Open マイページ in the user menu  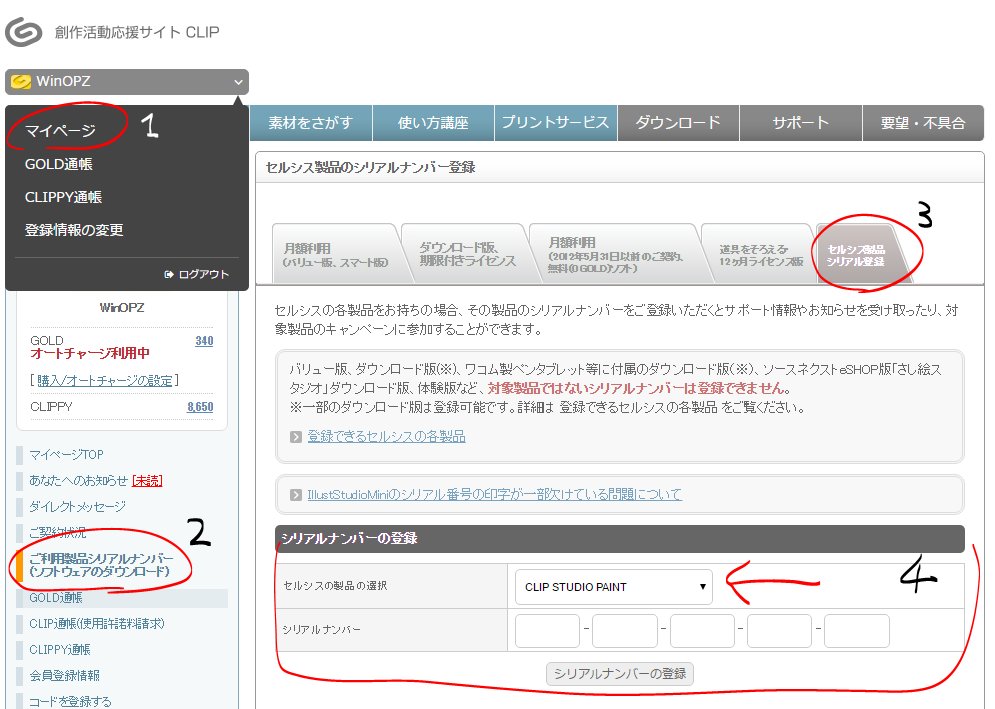pos(60,131)
